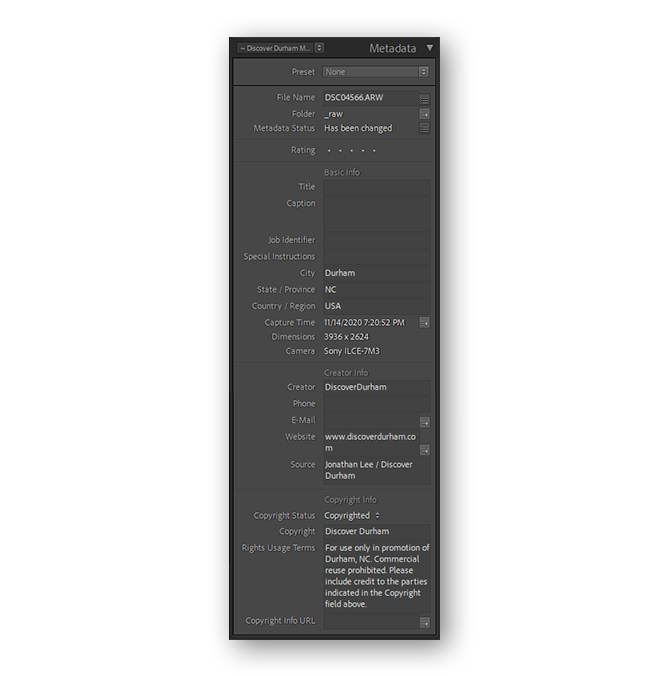Click into the empty Phone field
Screen dimensions: 668x676
[376, 404]
